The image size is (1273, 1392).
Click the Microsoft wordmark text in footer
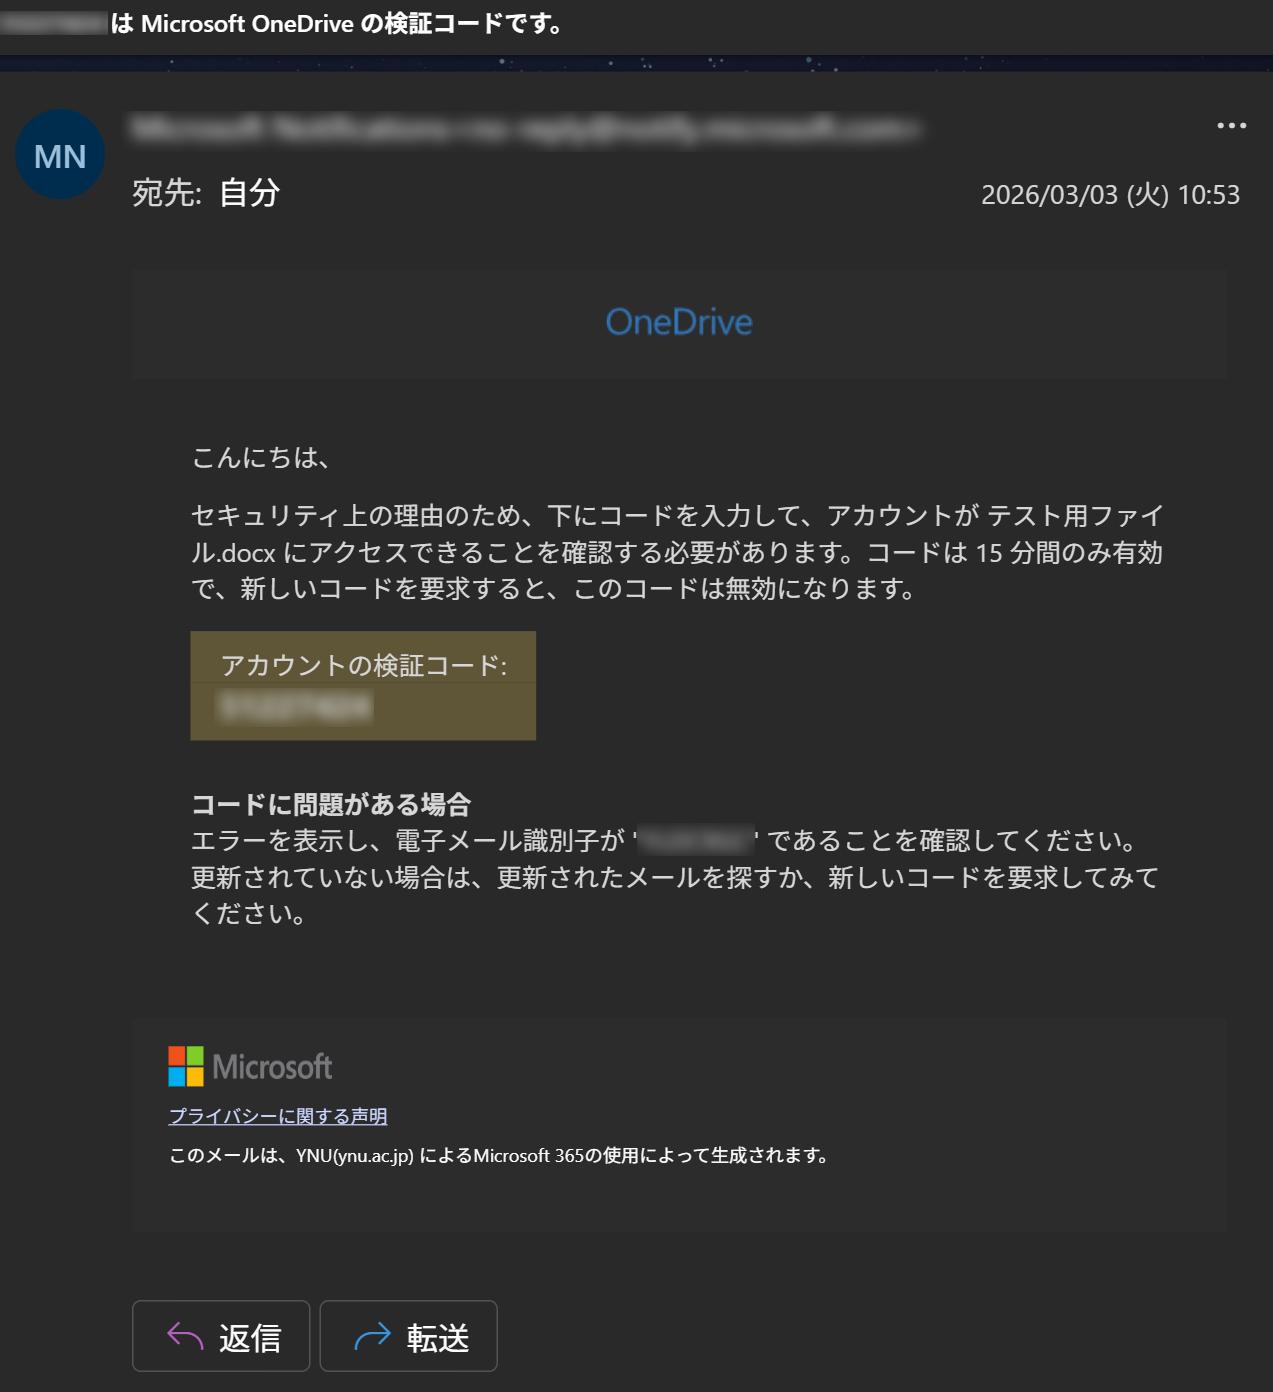[x=272, y=1067]
